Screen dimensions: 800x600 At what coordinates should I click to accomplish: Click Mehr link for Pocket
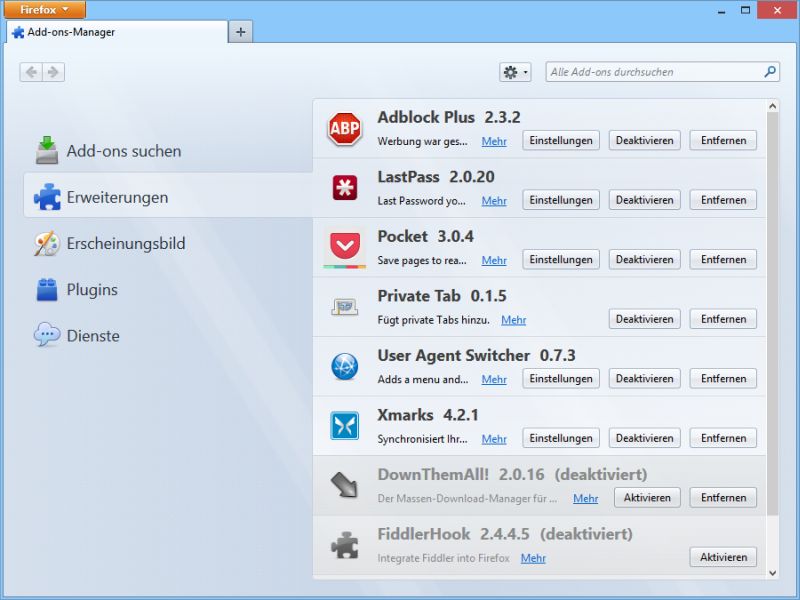point(494,260)
